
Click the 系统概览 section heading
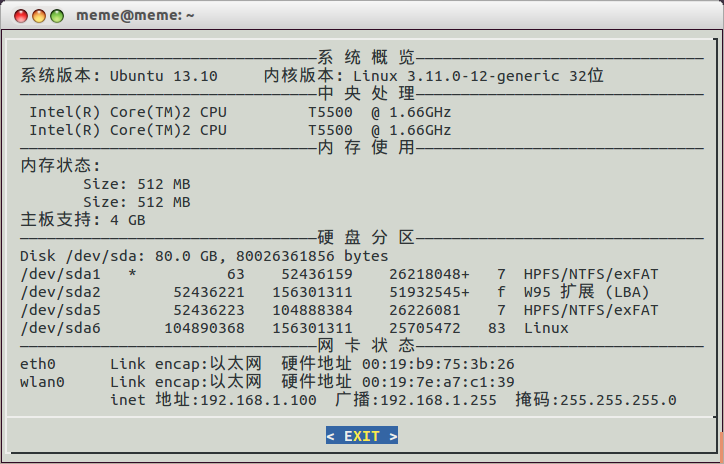pyautogui.click(x=366, y=58)
